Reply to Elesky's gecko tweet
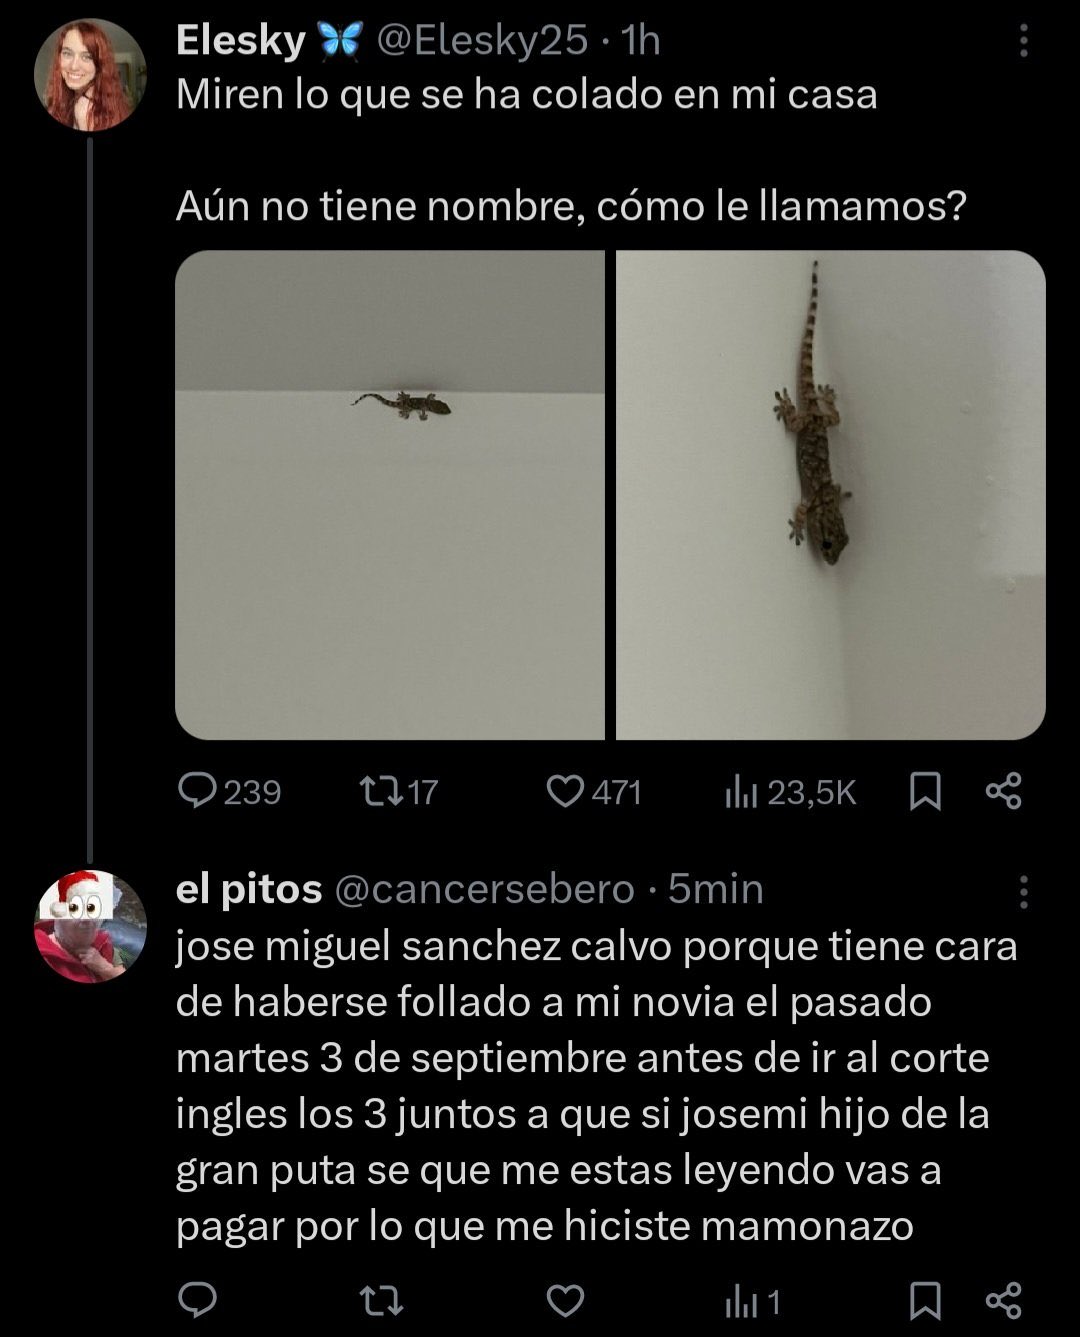Image resolution: width=1080 pixels, height=1337 pixels. pos(198,792)
